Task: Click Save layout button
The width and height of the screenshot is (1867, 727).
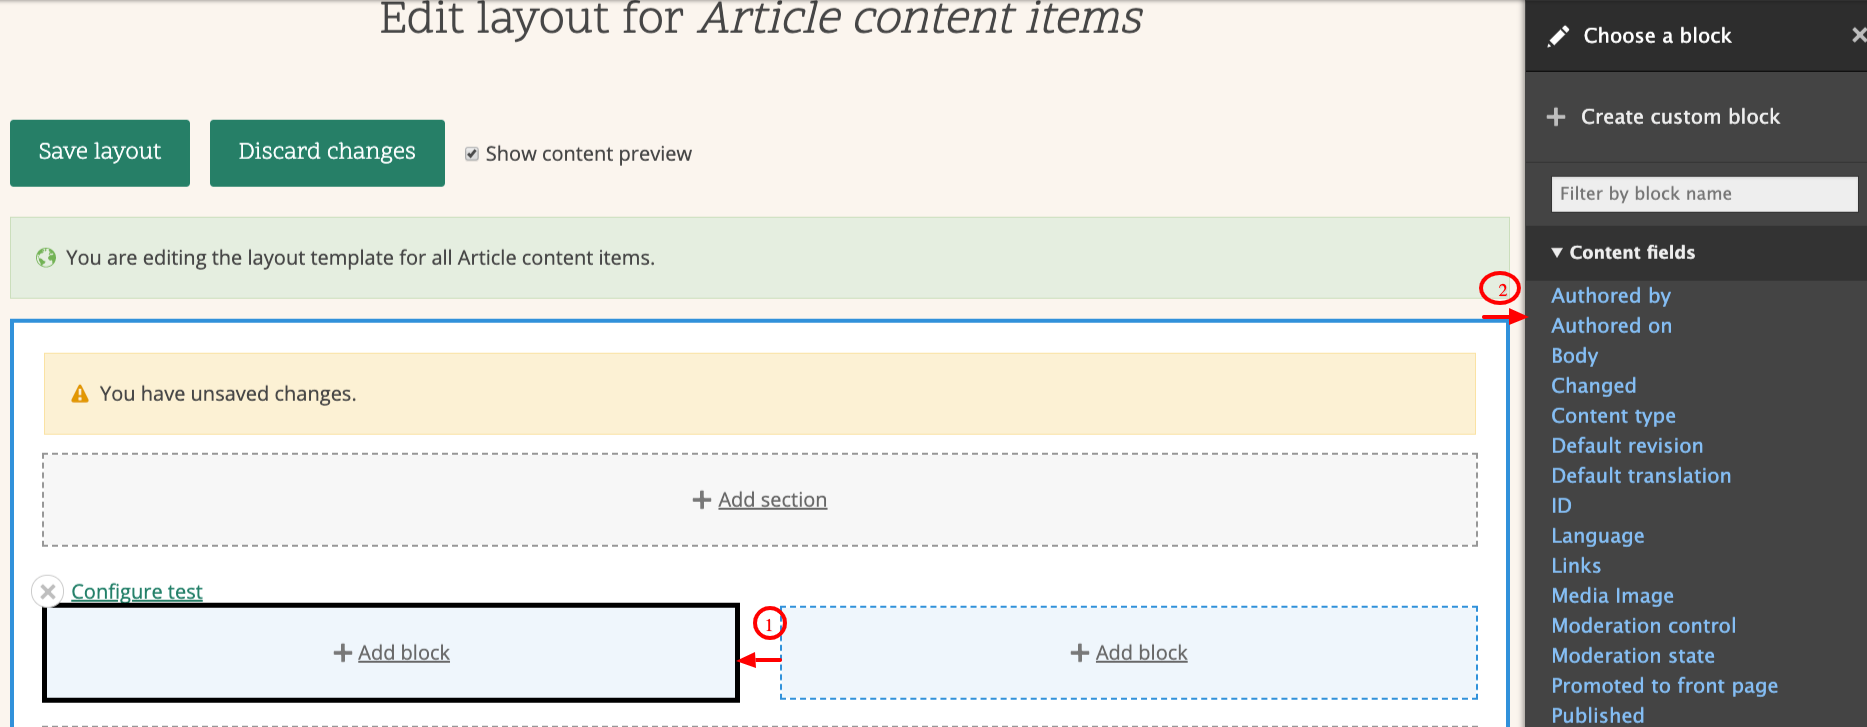Action: [x=100, y=152]
